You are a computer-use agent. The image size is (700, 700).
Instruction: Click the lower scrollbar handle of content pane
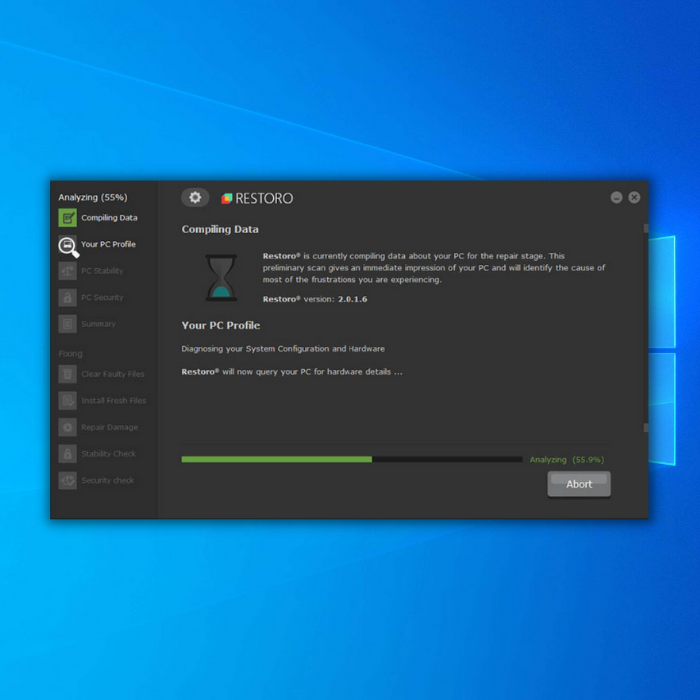pos(646,428)
